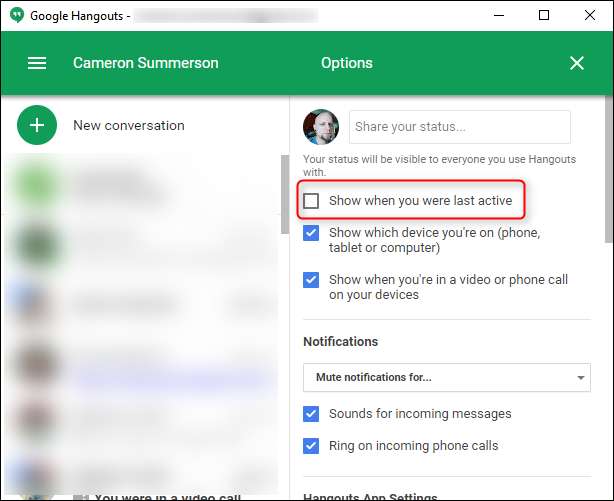The height and width of the screenshot is (501, 614).
Task: Open the Mute notifications for dropdown
Action: tap(447, 378)
